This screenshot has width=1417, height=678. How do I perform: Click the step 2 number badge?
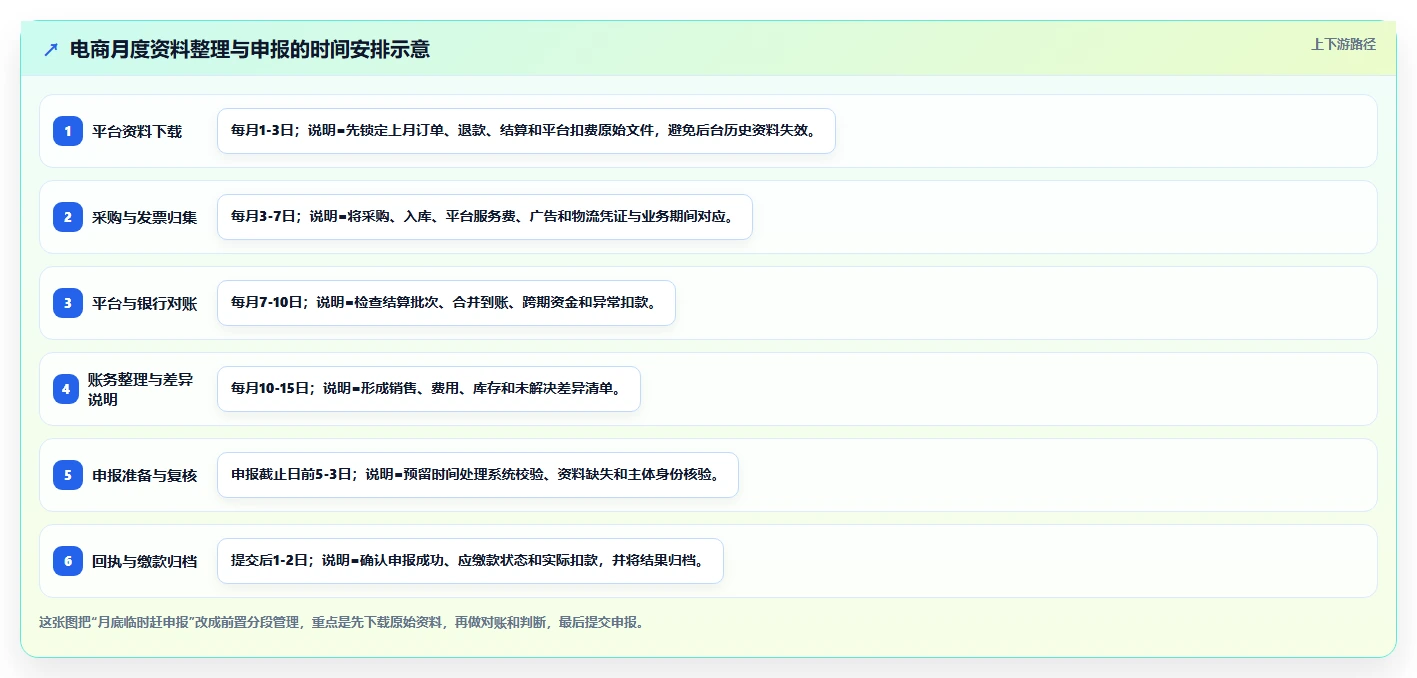click(68, 217)
